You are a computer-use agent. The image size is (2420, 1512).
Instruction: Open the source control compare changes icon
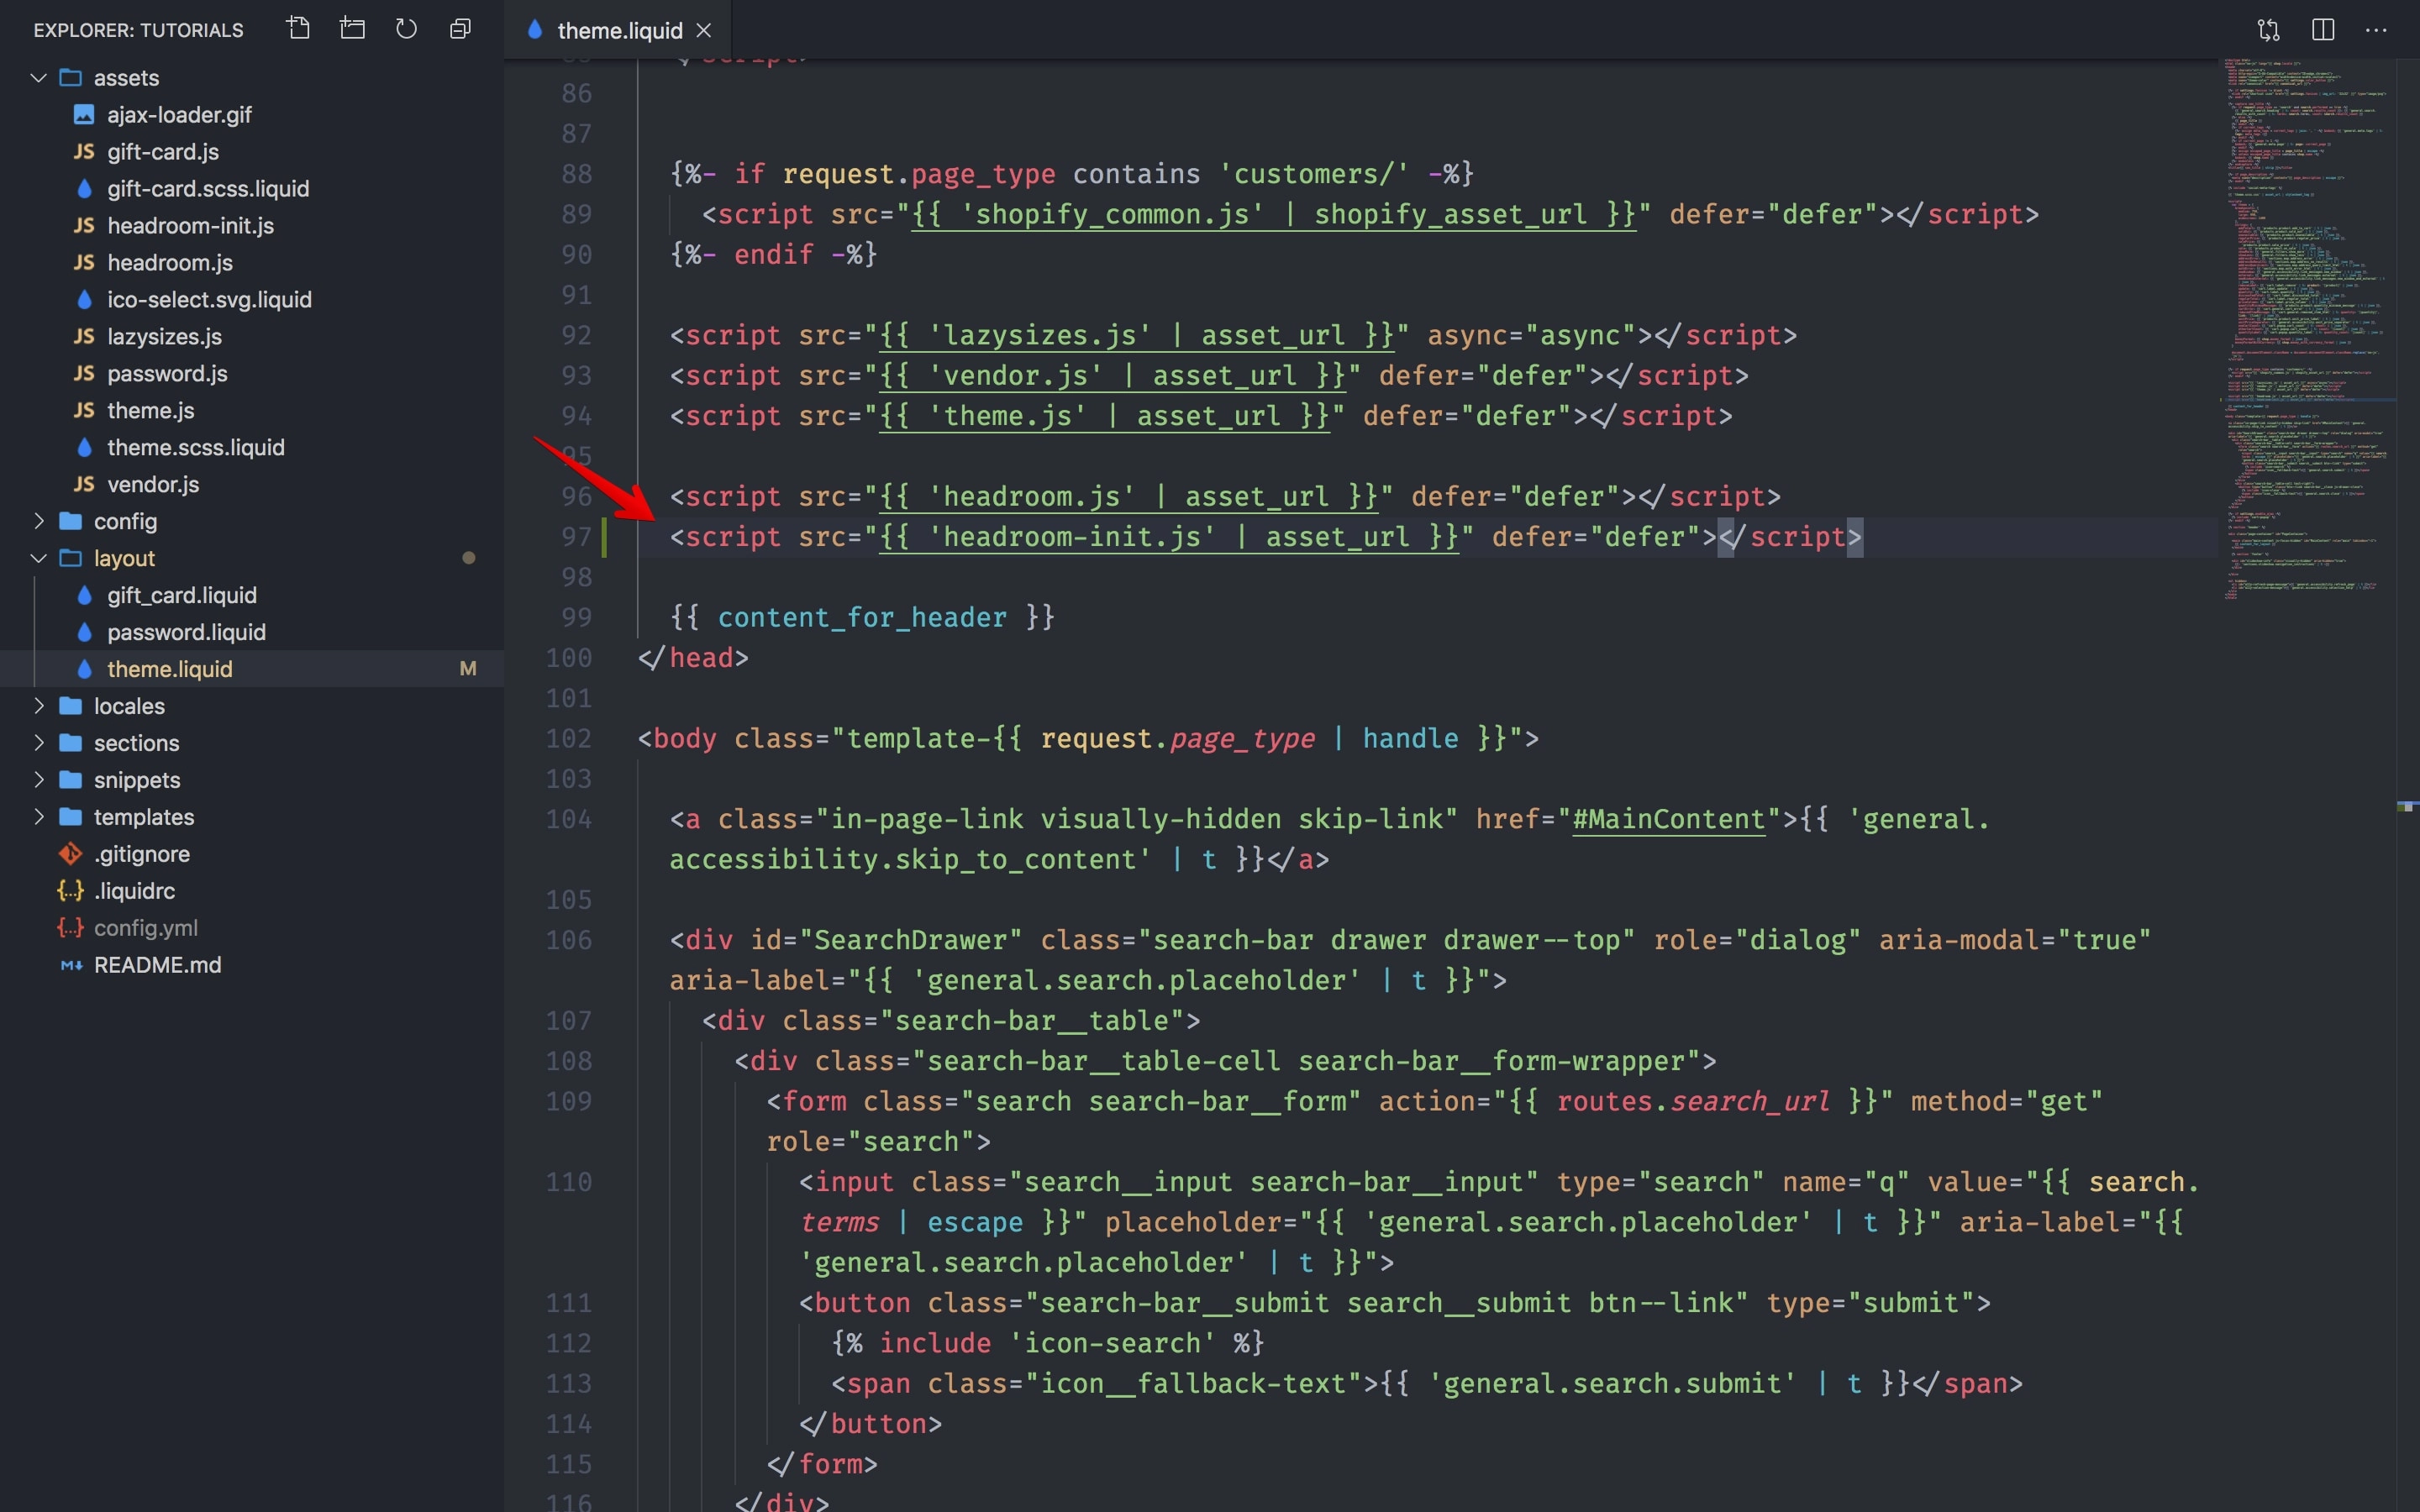(2269, 30)
